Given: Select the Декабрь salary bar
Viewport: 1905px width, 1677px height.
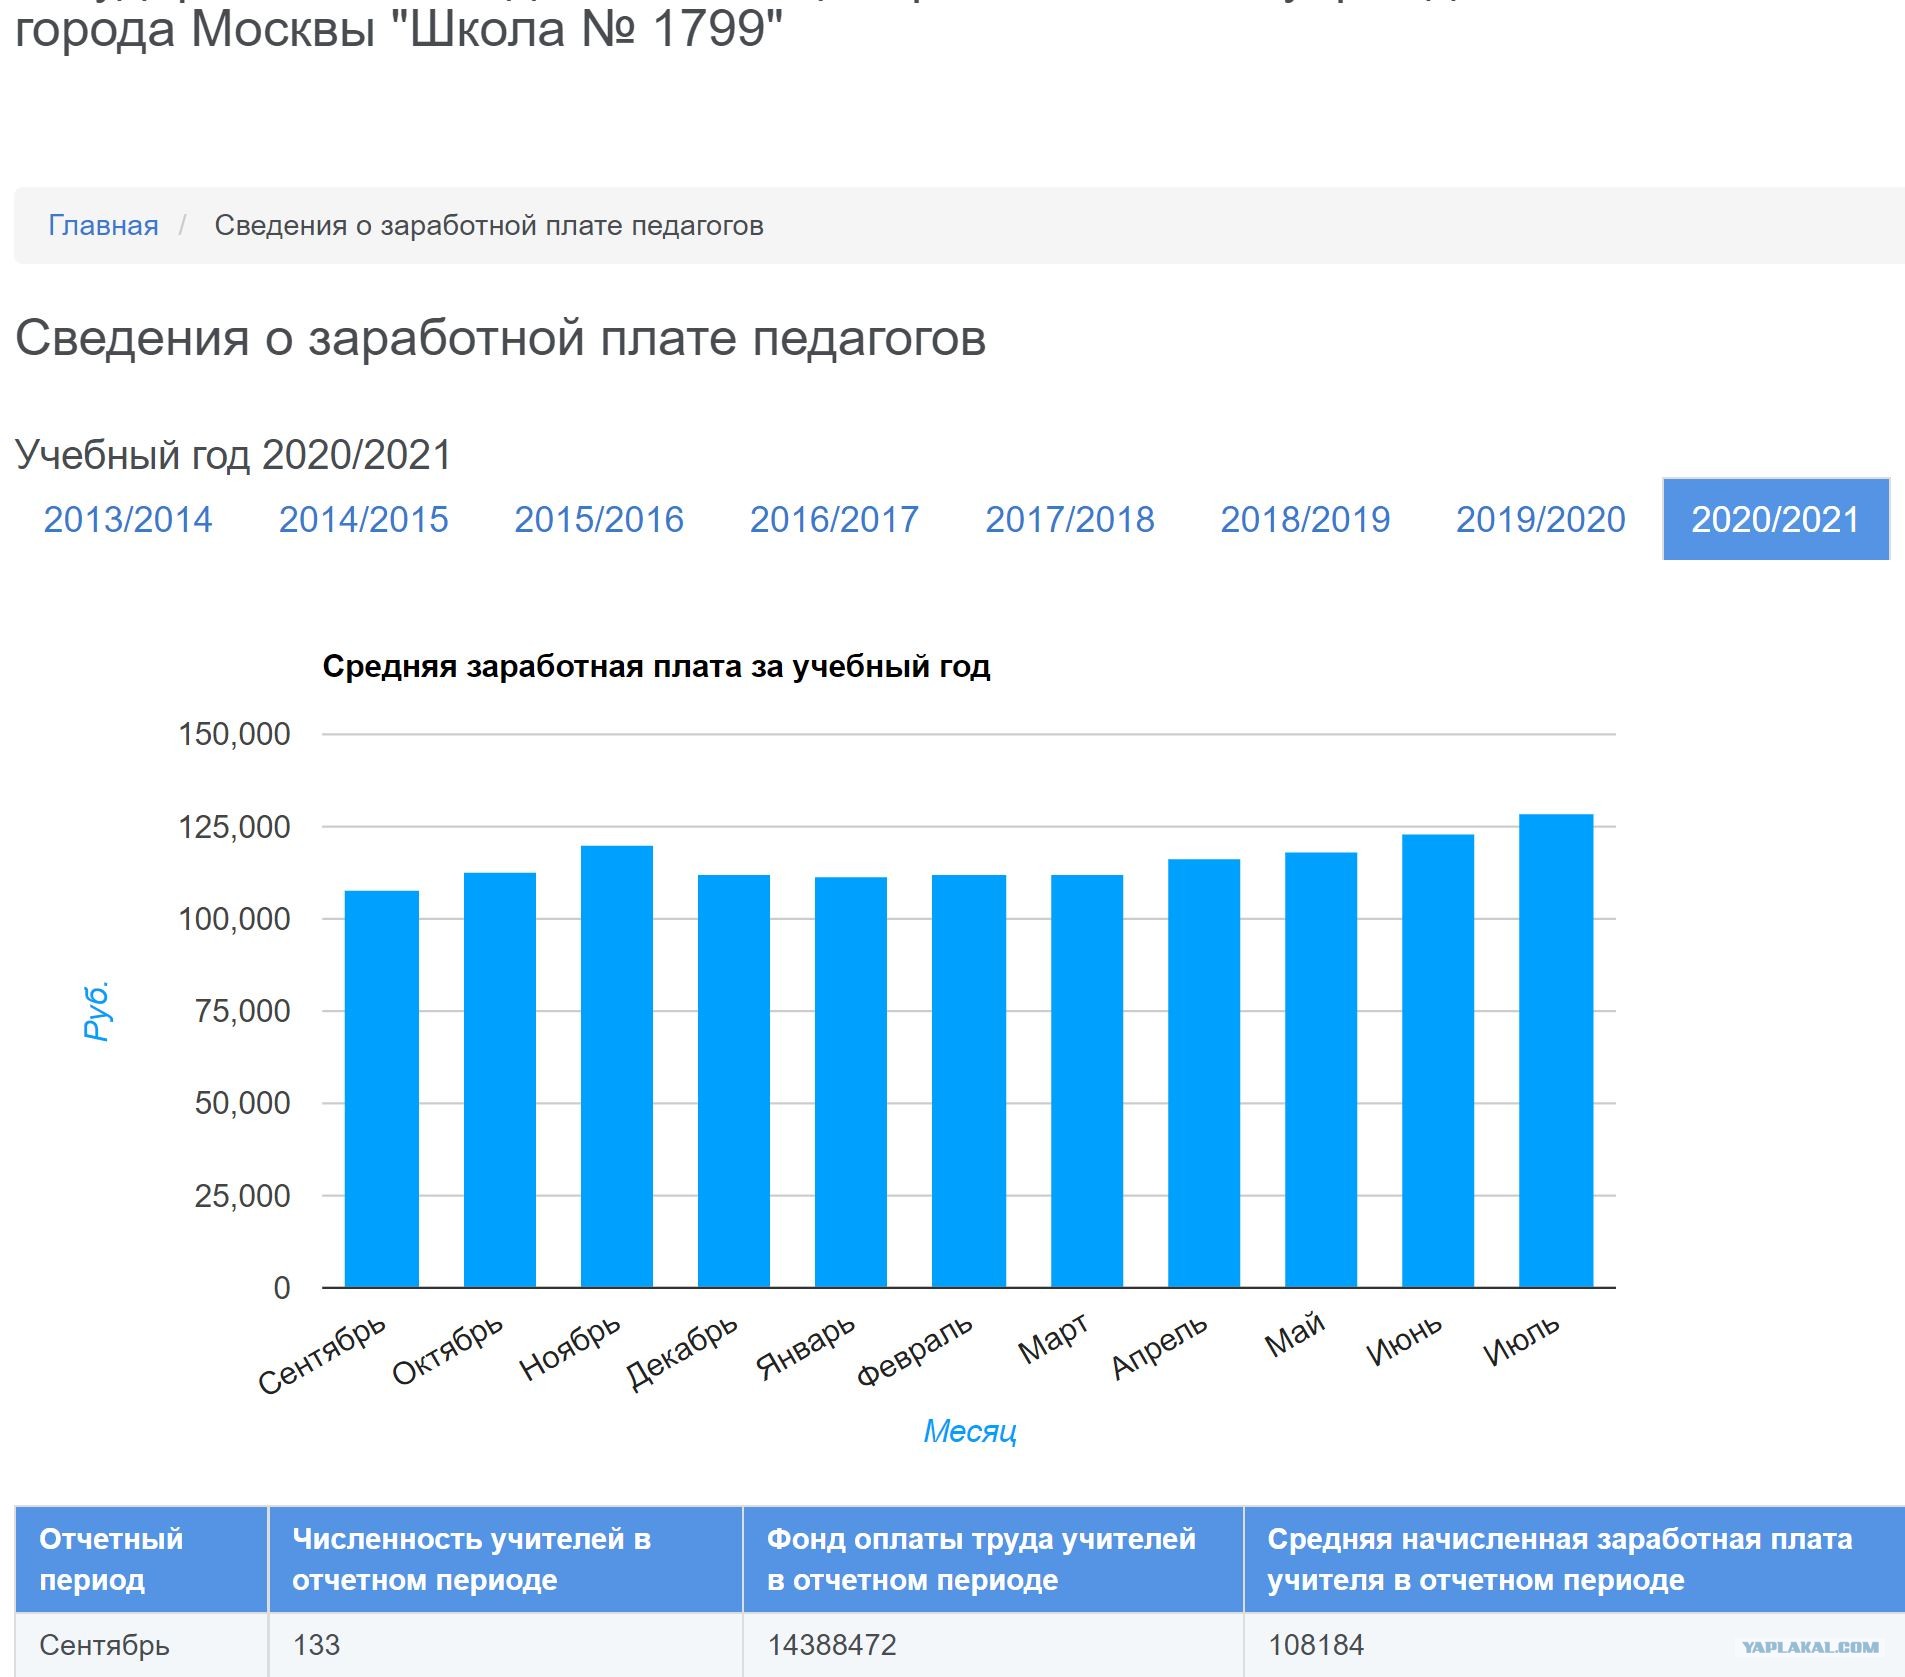Looking at the screenshot, I should (x=734, y=1080).
